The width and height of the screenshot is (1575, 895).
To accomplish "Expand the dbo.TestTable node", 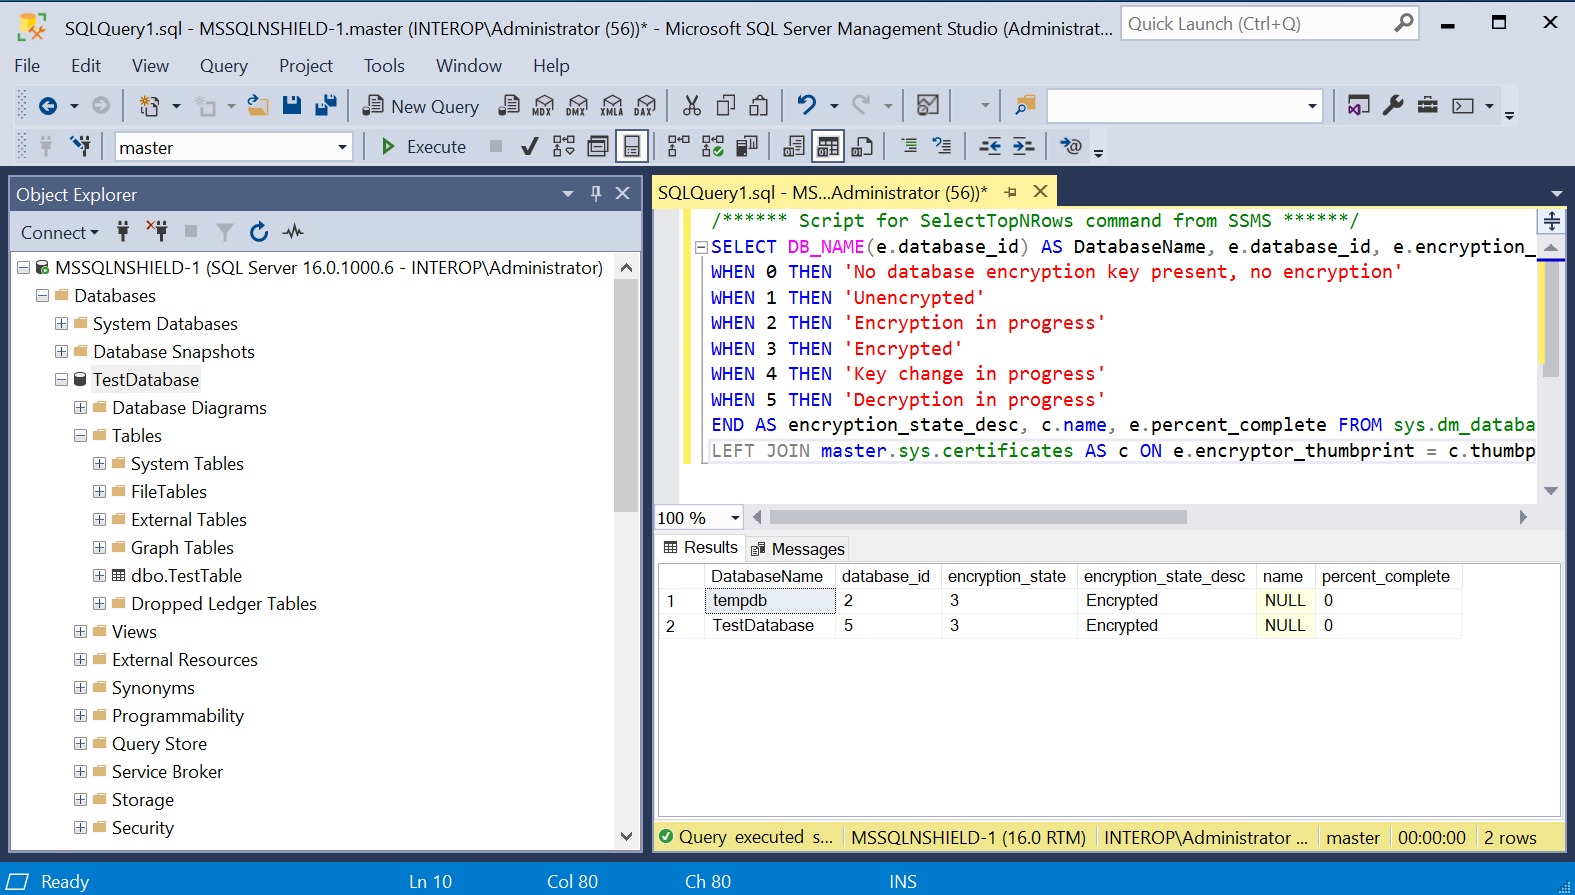I will coord(99,576).
